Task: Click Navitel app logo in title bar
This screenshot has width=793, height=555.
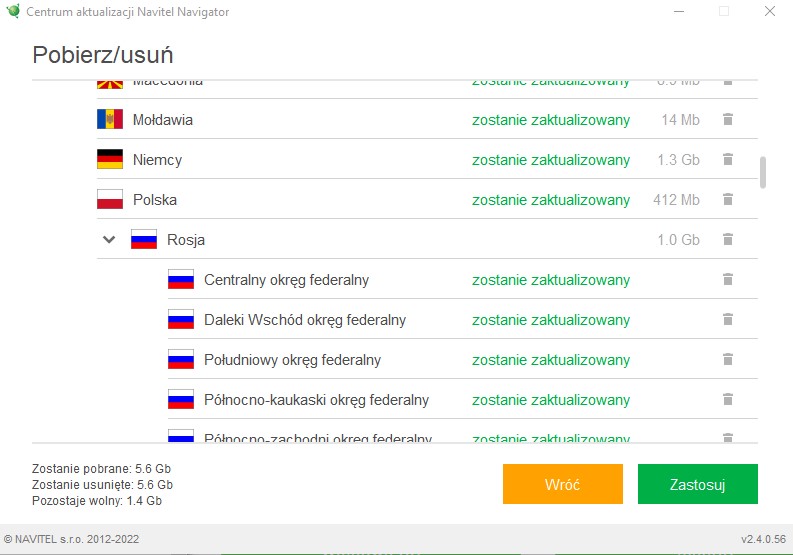Action: [13, 12]
